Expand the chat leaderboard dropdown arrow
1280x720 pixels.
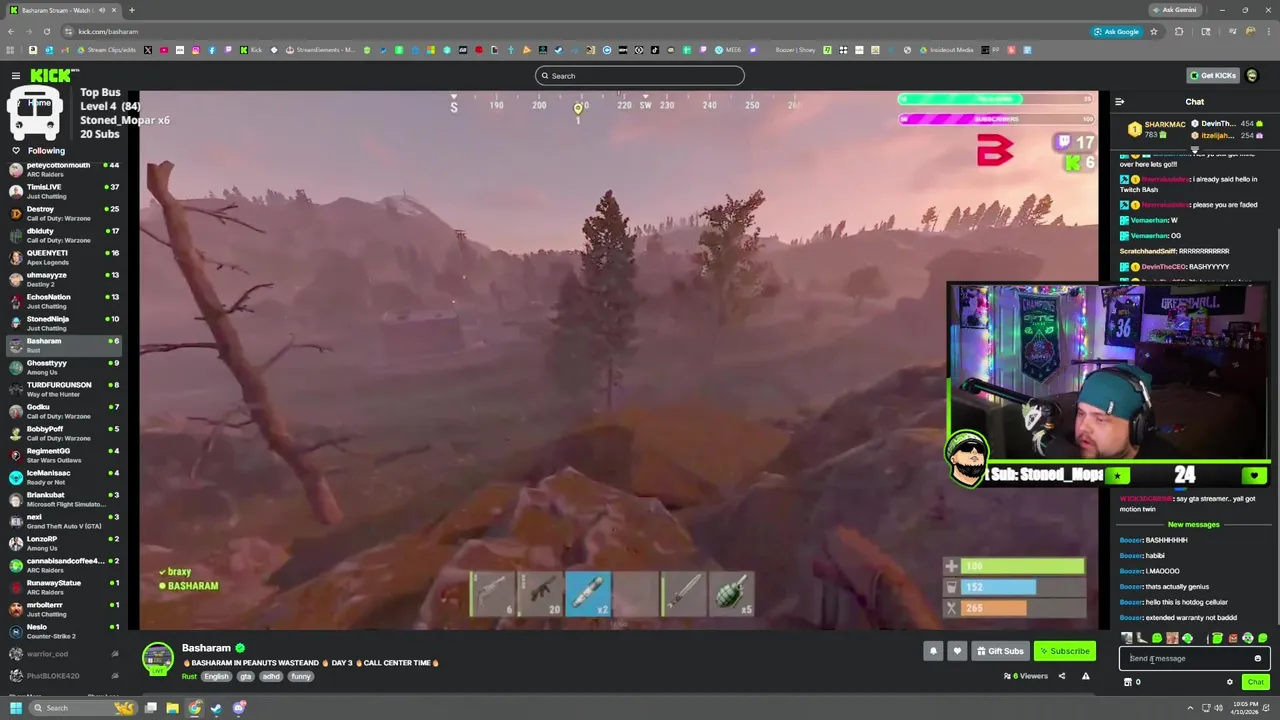pos(1194,150)
